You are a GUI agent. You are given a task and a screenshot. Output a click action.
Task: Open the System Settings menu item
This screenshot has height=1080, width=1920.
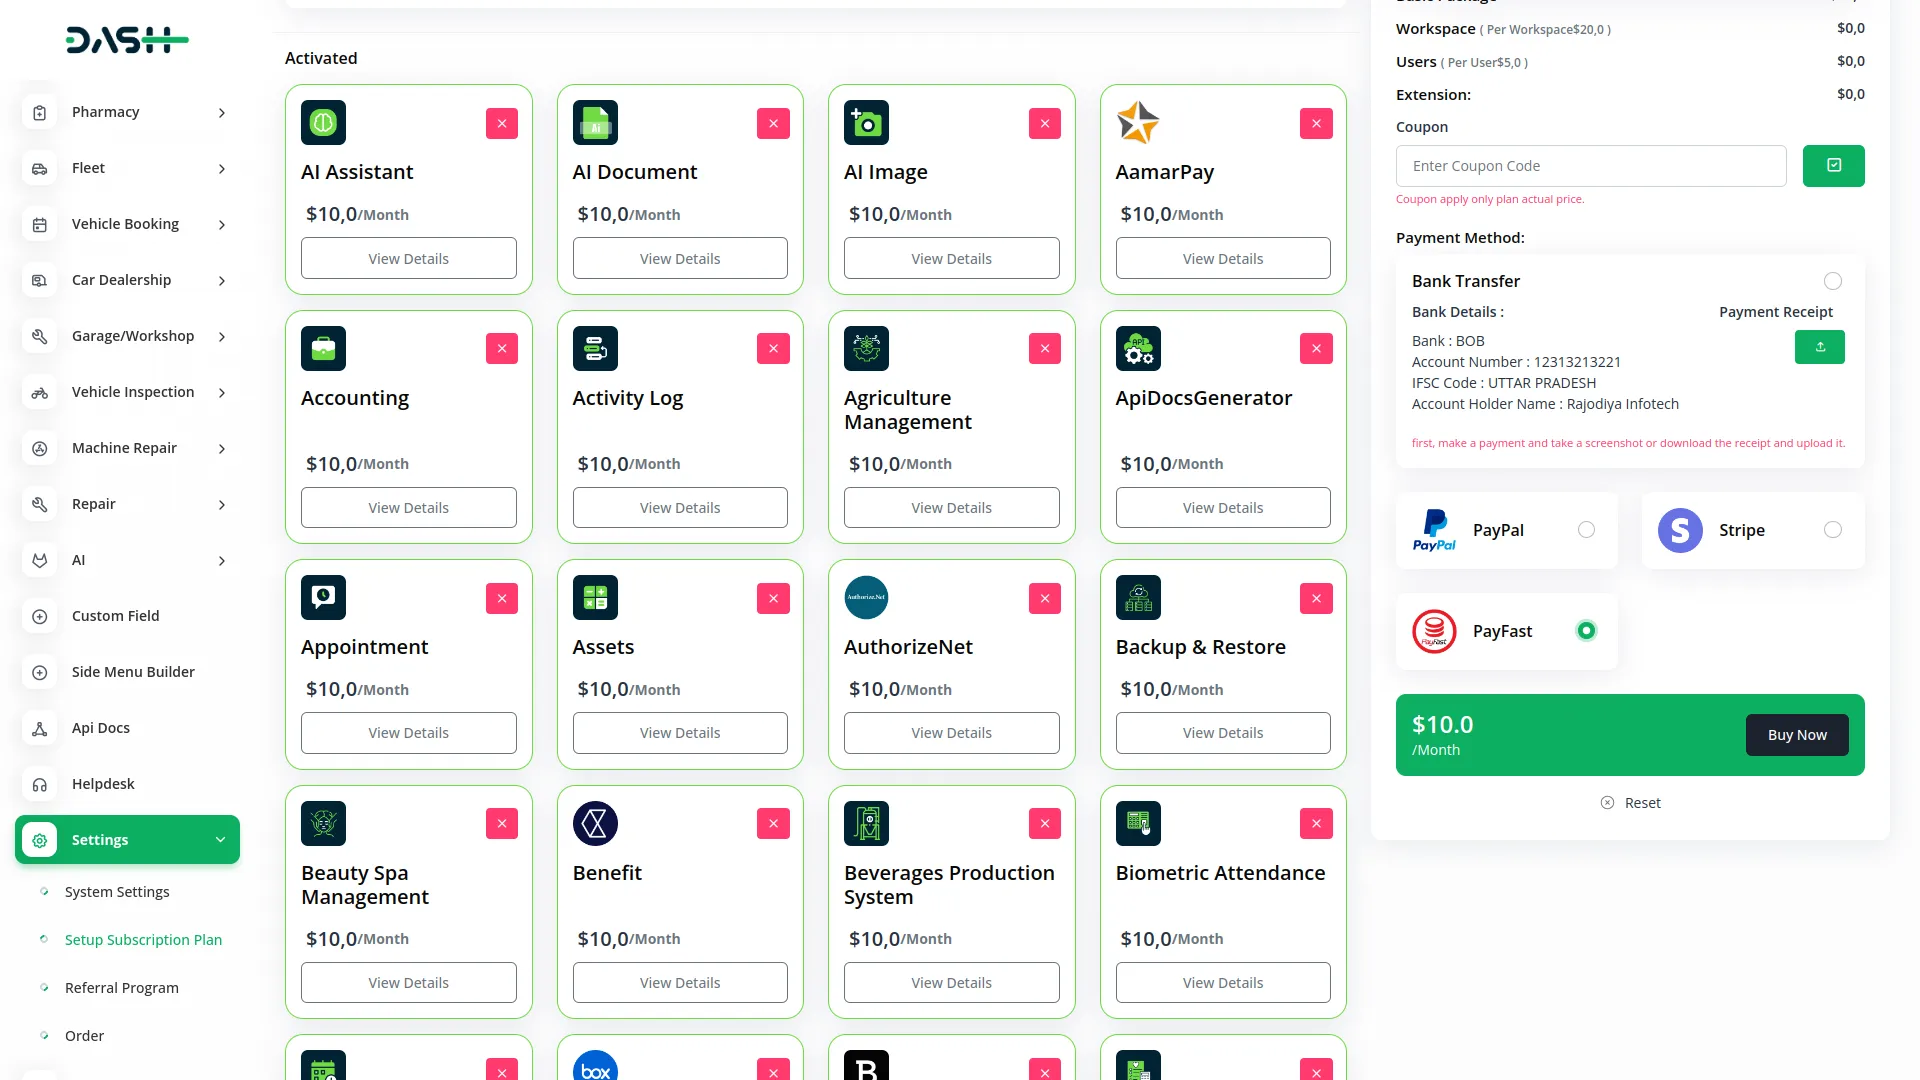[x=117, y=892]
